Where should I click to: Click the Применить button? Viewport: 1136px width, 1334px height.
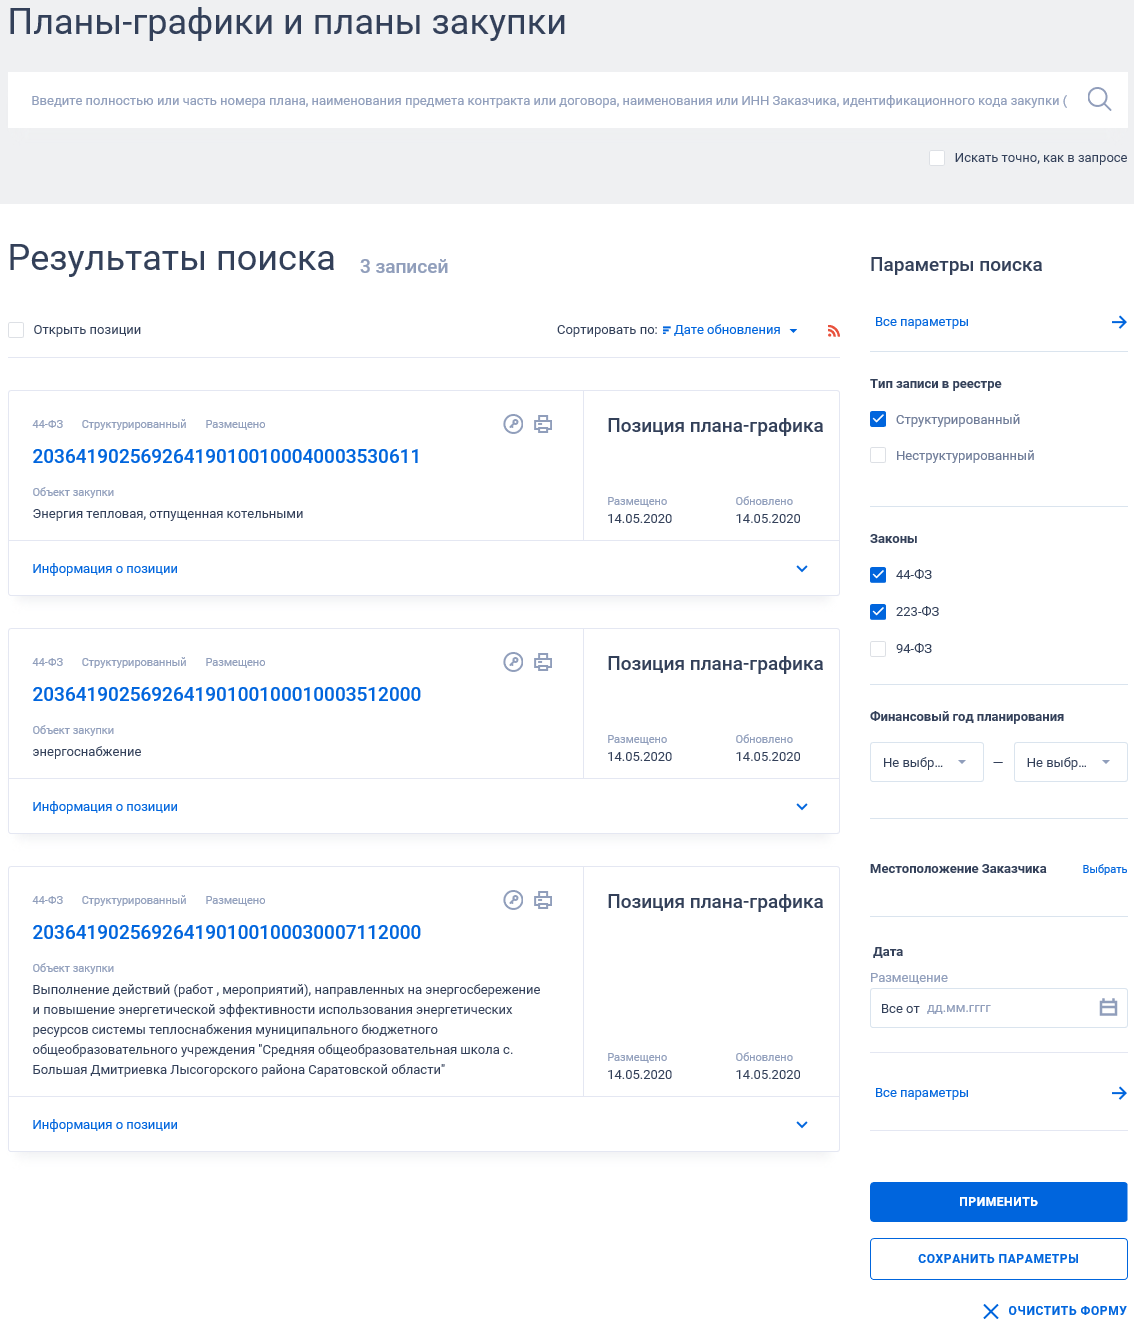pyautogui.click(x=999, y=1202)
